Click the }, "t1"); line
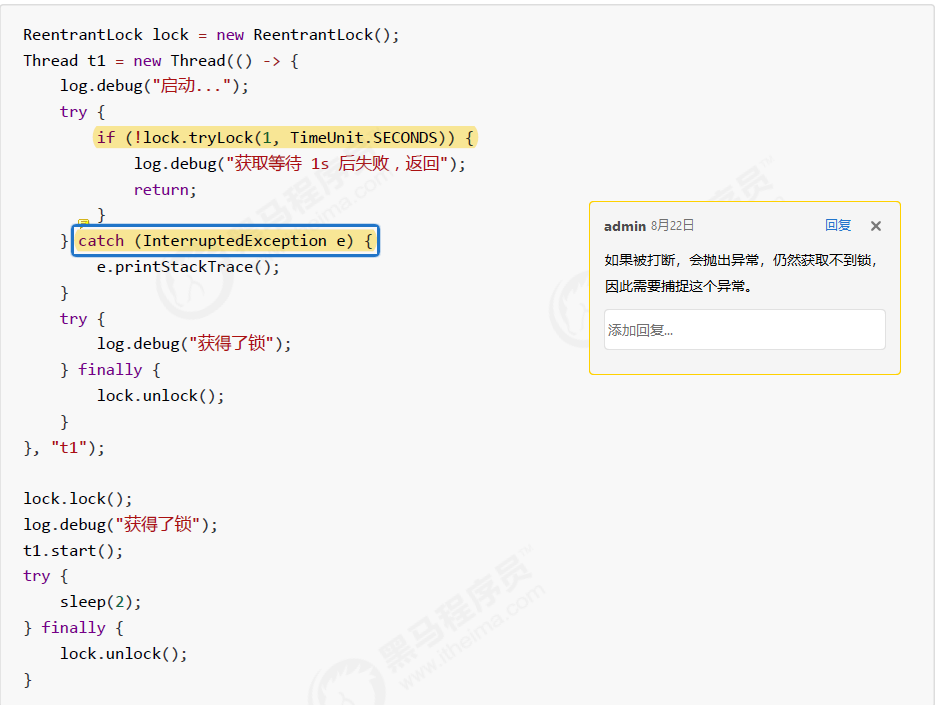The image size is (937, 705). click(64, 448)
